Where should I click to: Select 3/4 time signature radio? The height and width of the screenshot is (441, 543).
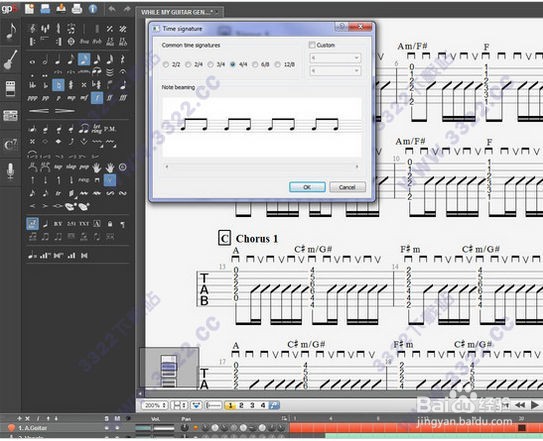coord(211,64)
